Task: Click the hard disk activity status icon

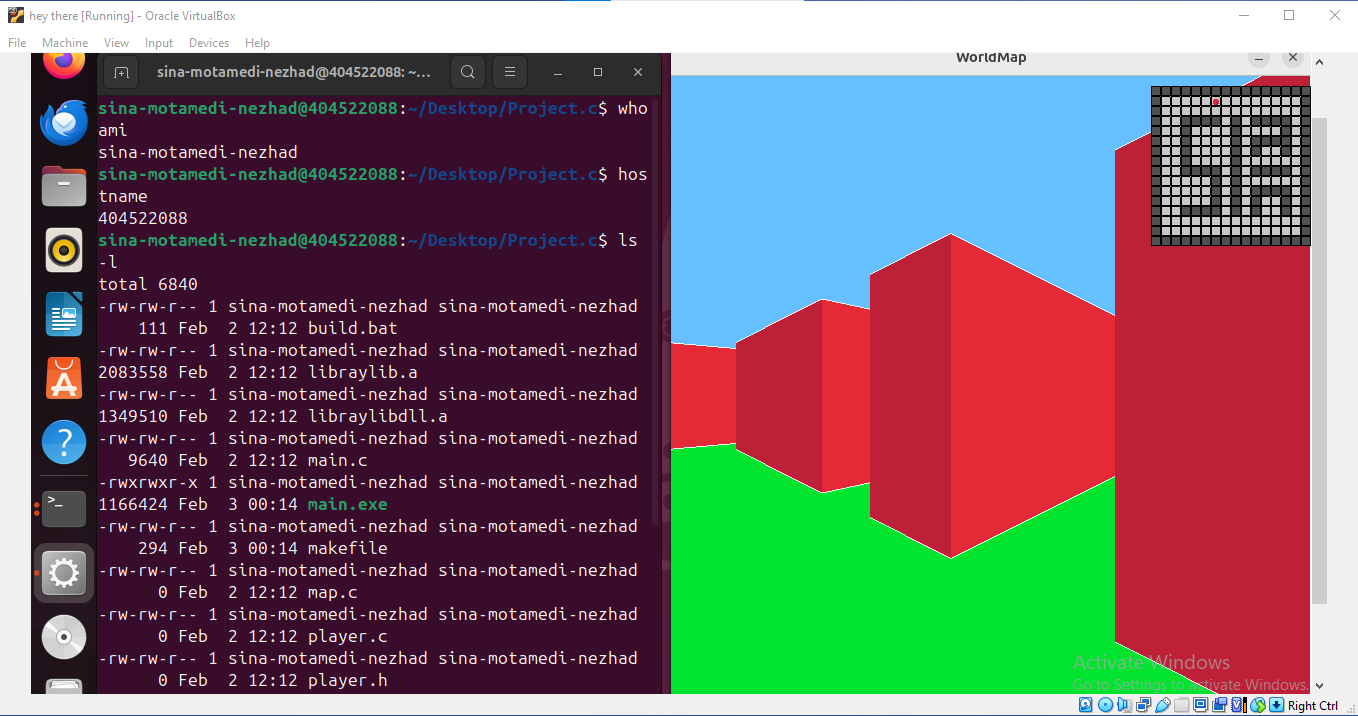Action: pos(1086,705)
